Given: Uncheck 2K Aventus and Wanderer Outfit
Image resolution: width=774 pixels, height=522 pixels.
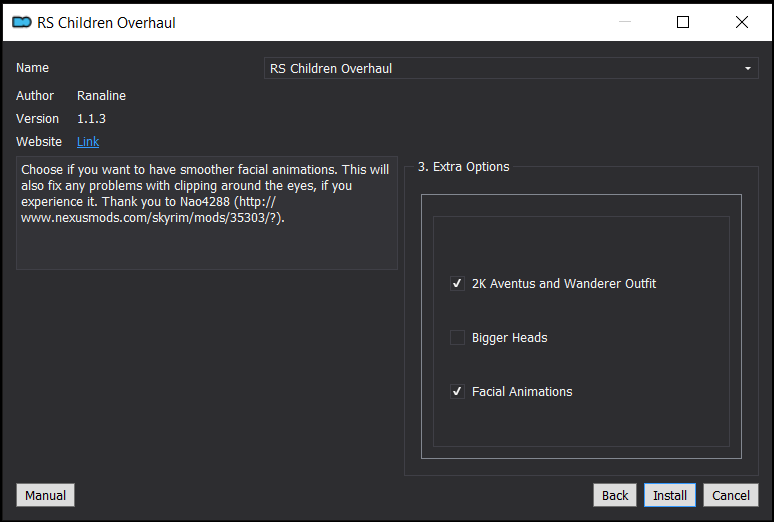Looking at the screenshot, I should click(x=457, y=283).
